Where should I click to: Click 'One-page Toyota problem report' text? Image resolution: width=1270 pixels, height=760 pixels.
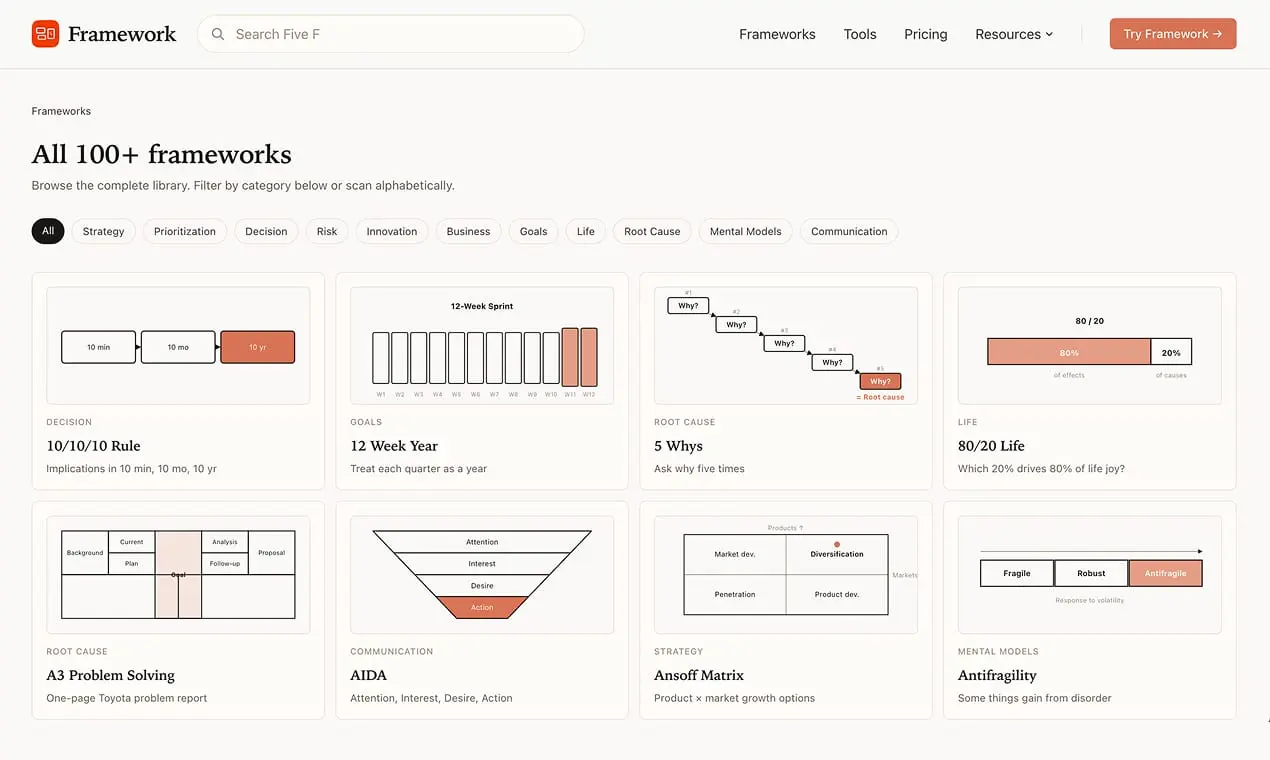pyautogui.click(x=127, y=698)
